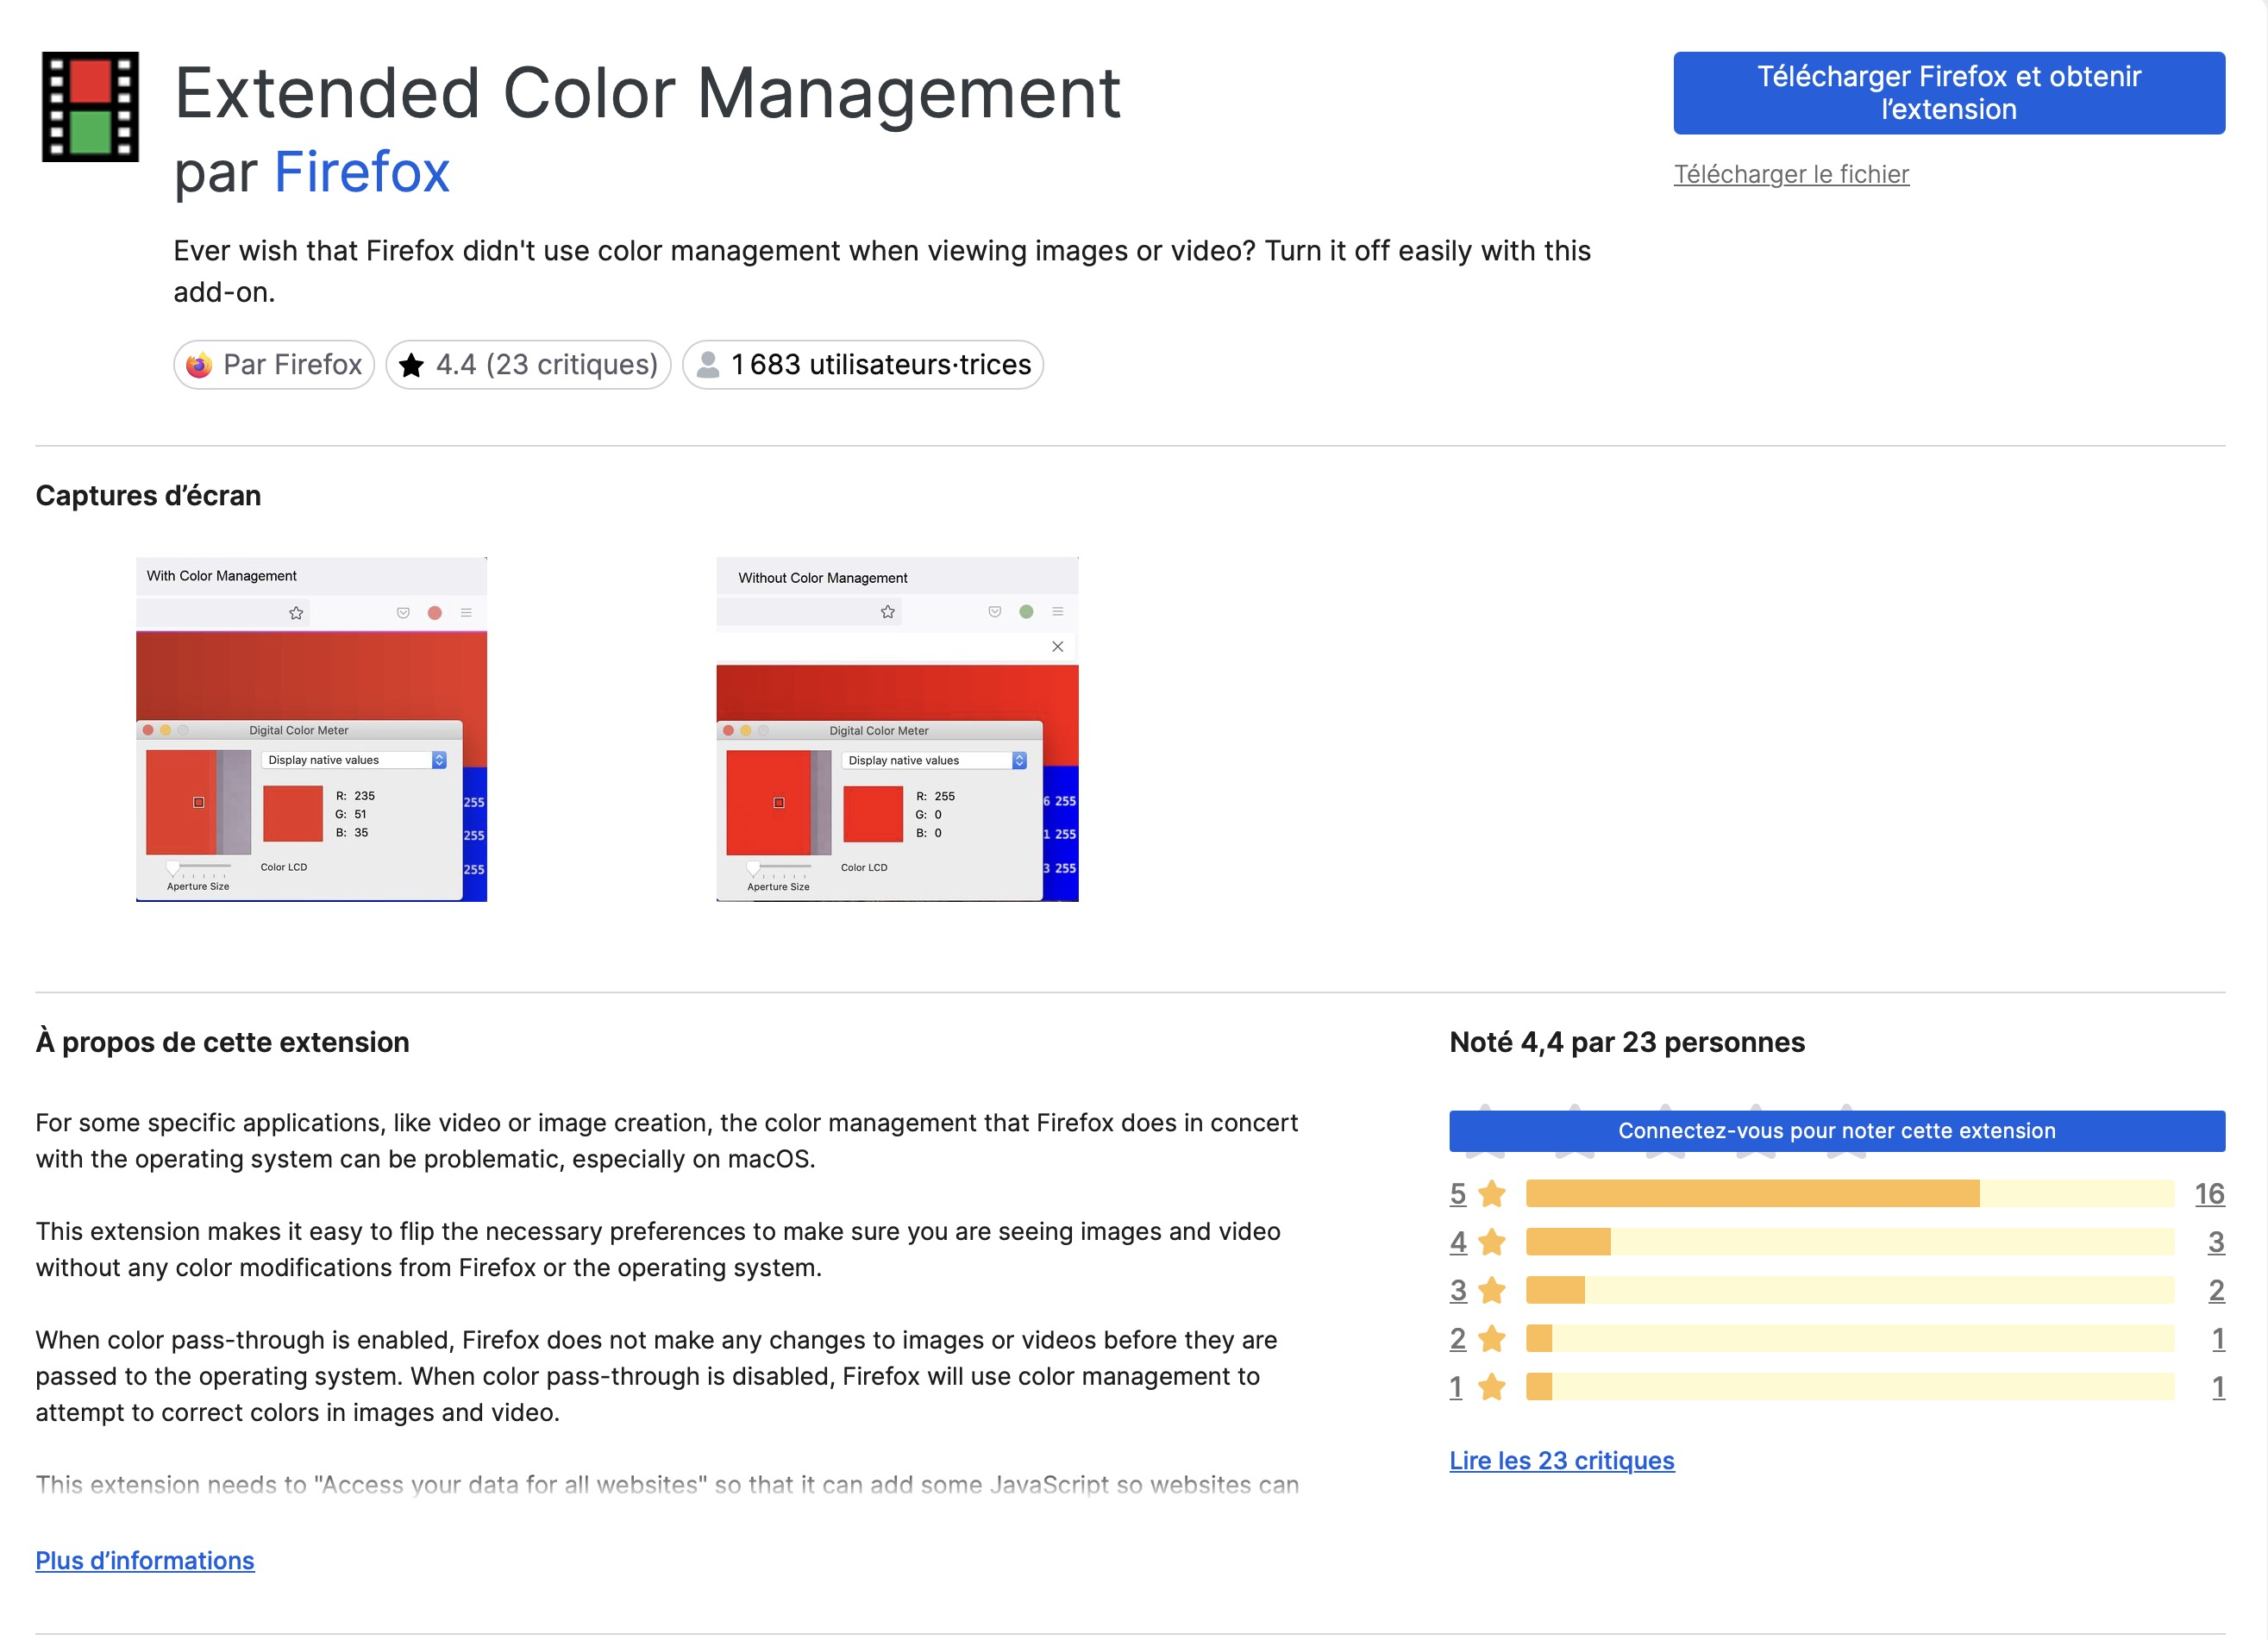Screen dimensions: 2268x1640
Task: Click the film-strip extension icon
Action: pyautogui.click(x=90, y=107)
